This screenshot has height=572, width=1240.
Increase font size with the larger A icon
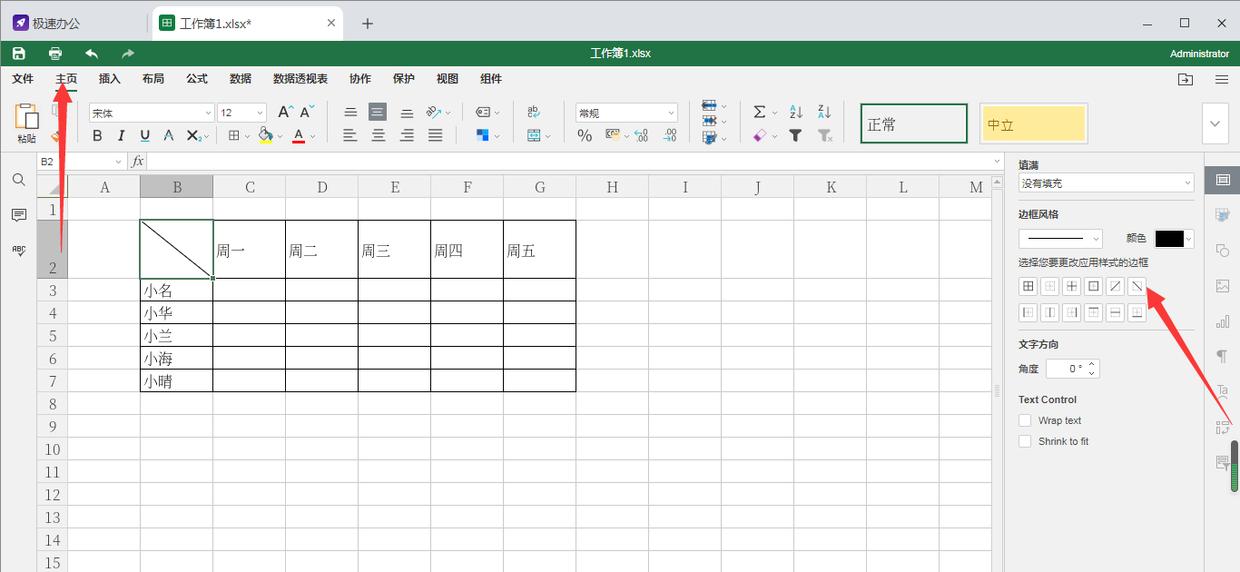285,113
